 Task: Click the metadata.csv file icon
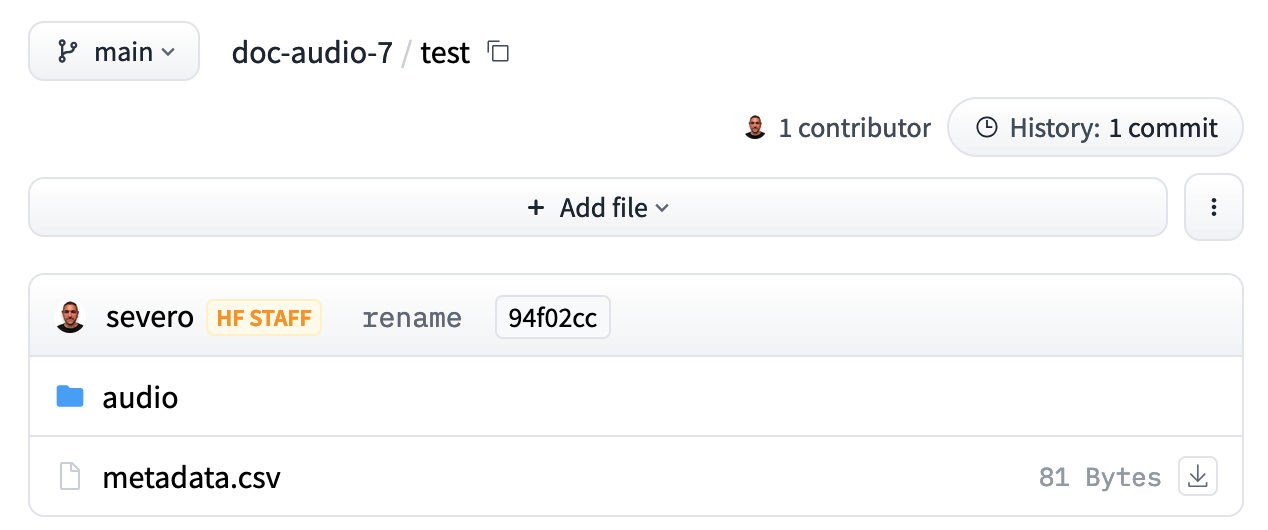coord(70,477)
